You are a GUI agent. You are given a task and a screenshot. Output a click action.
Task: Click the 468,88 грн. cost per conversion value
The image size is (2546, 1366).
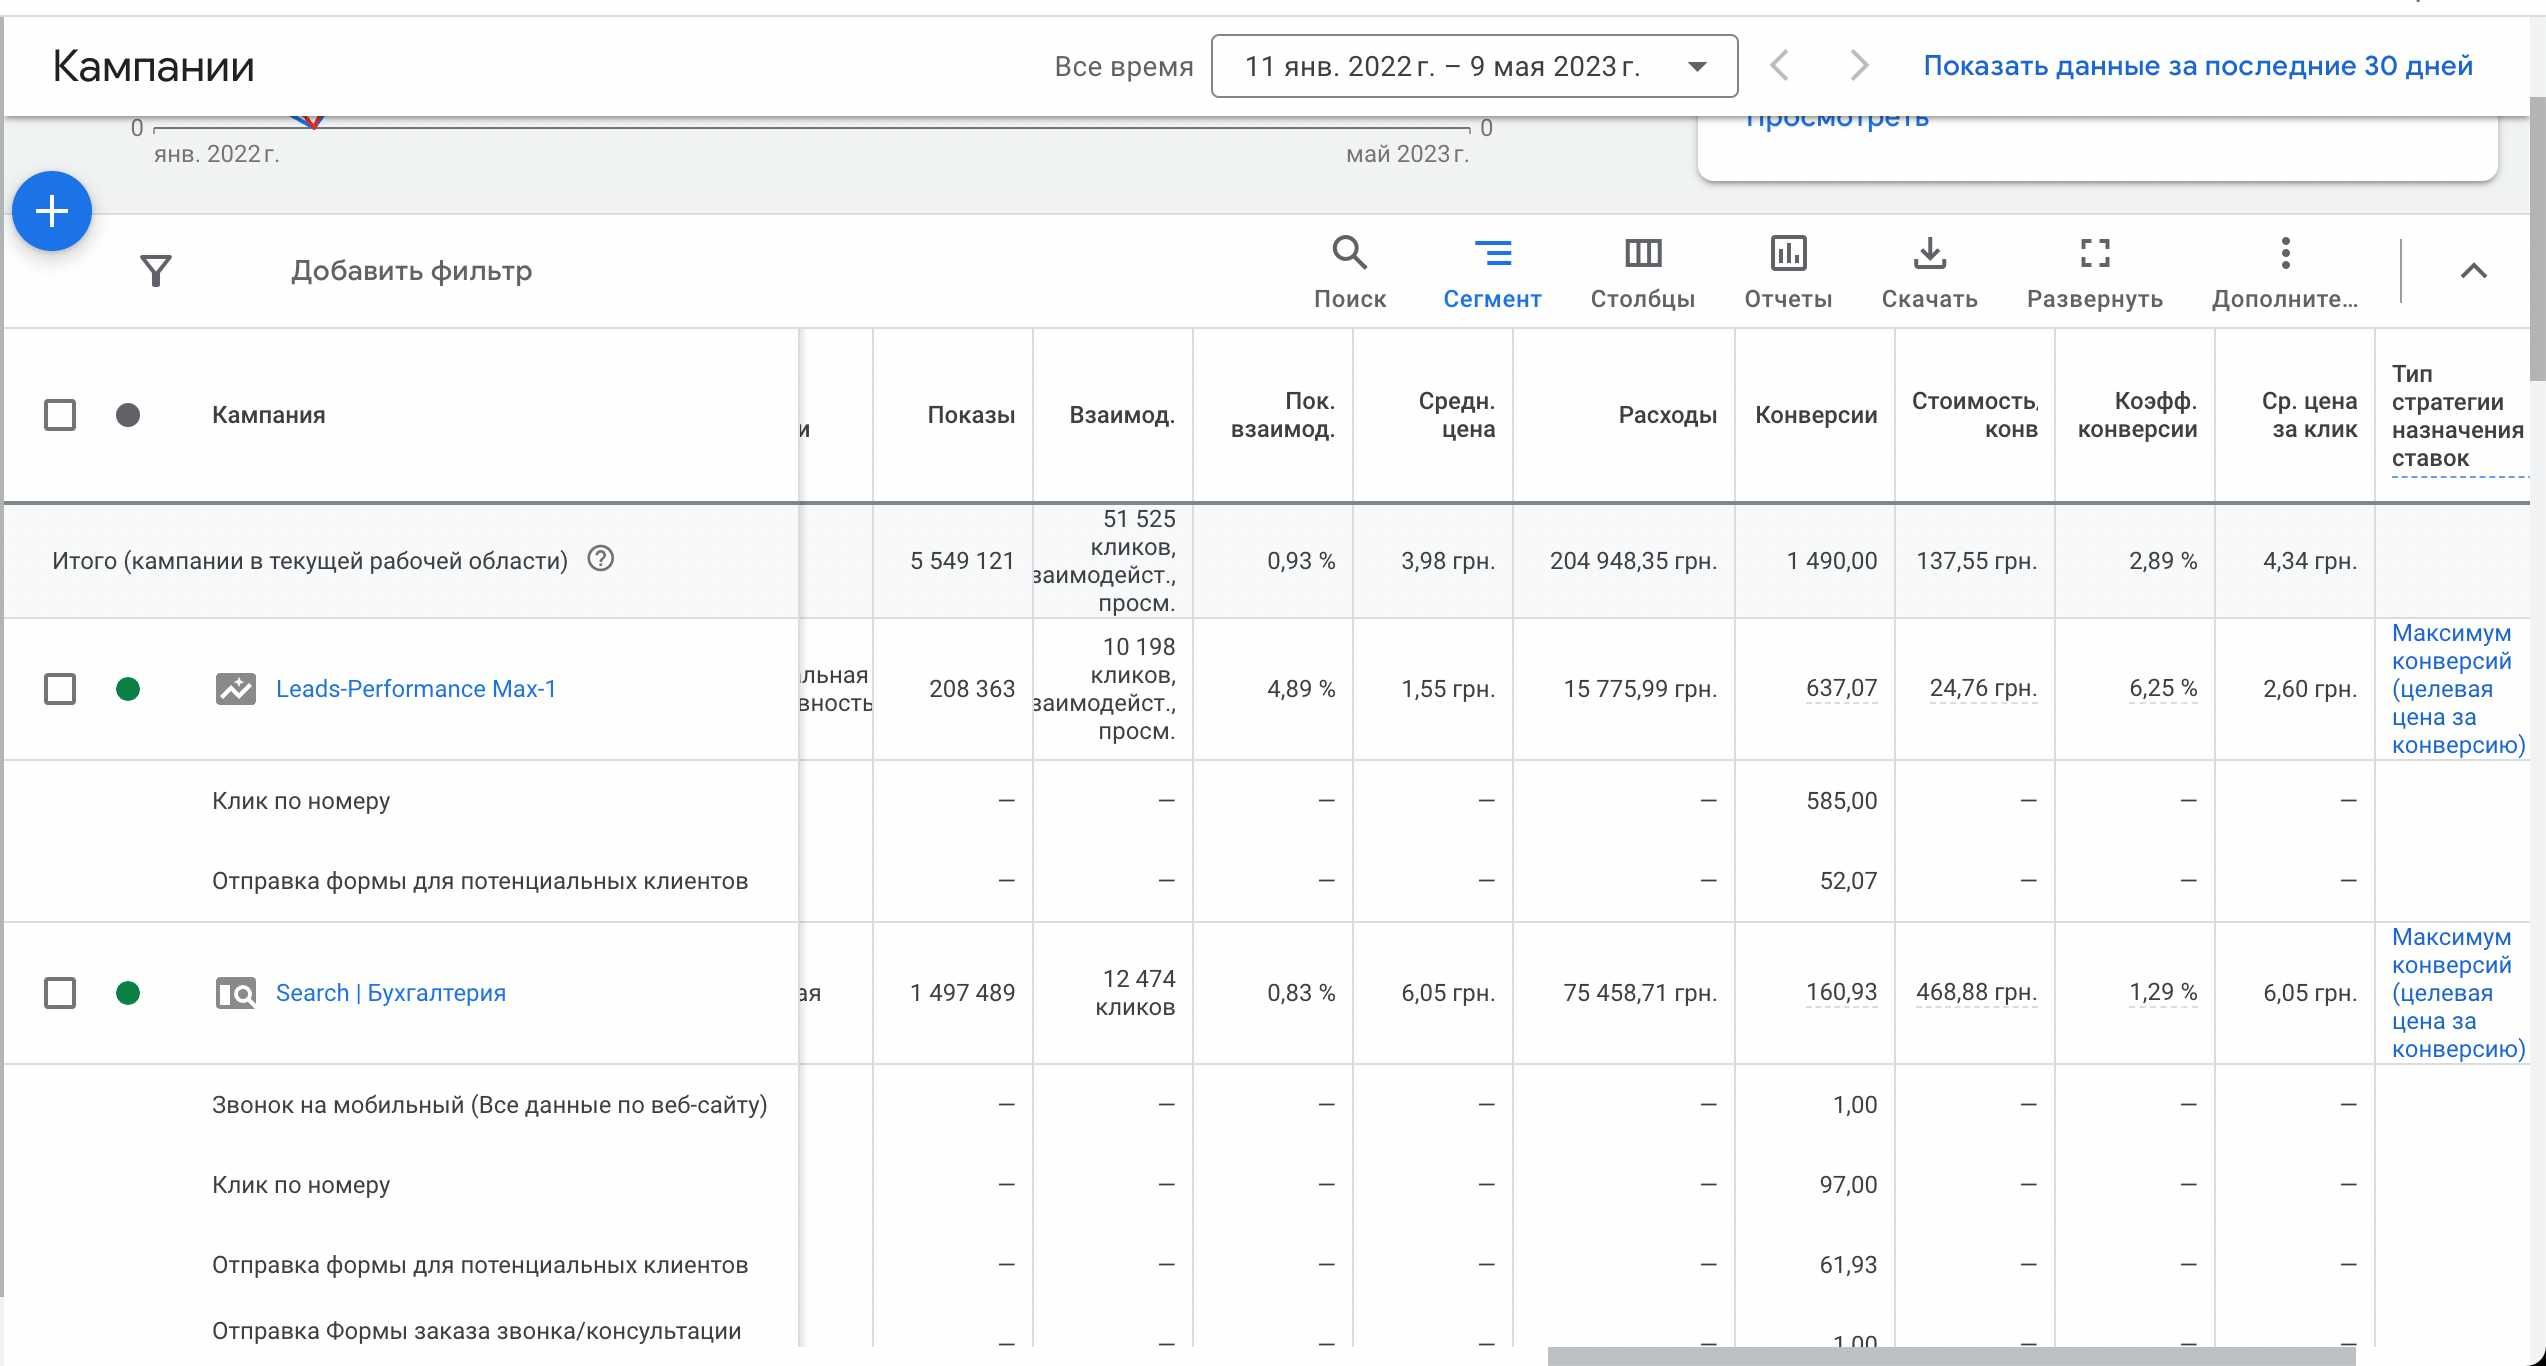pyautogui.click(x=1976, y=992)
